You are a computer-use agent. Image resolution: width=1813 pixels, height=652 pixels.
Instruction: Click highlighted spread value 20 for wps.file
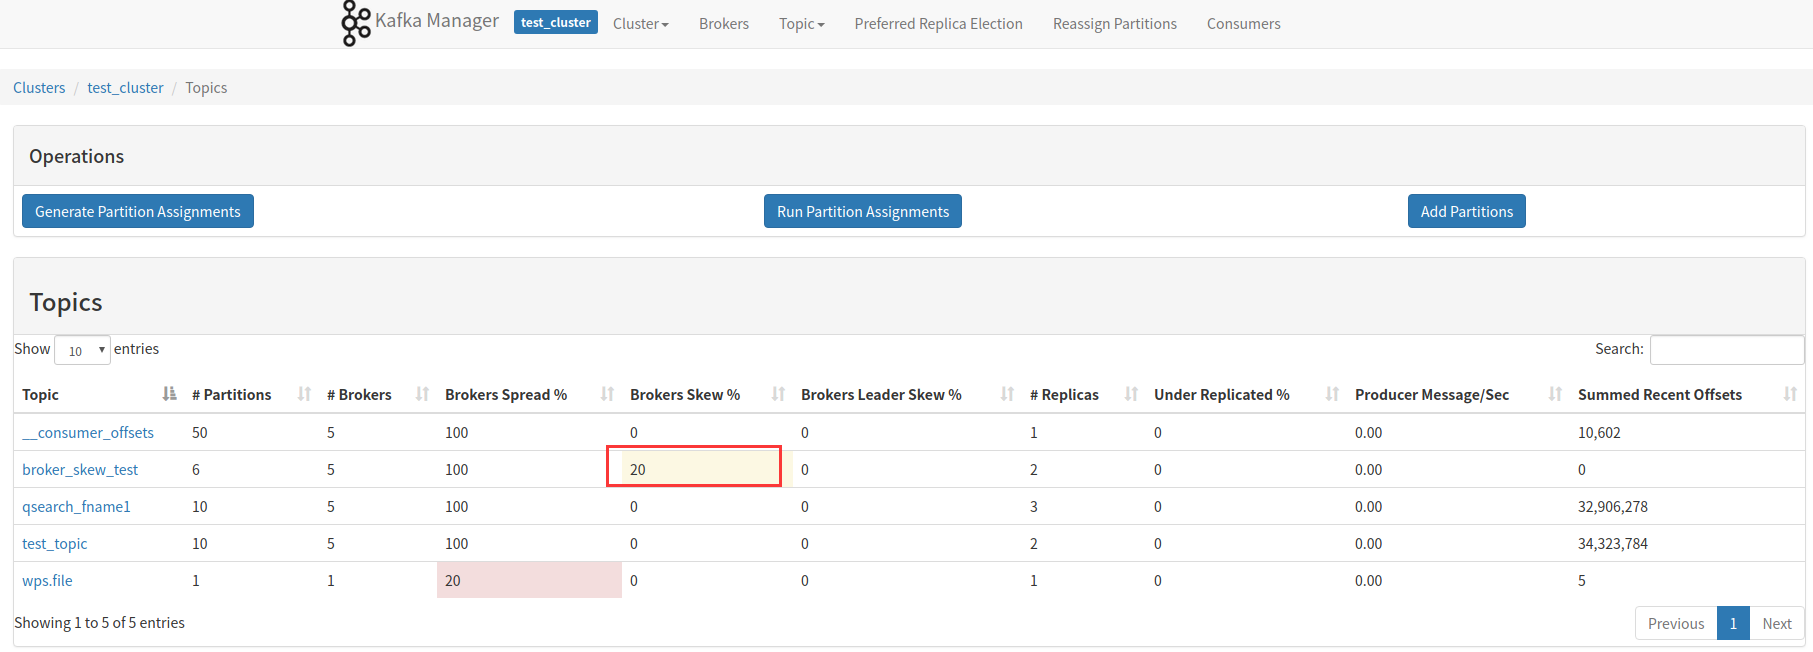[x=453, y=580]
